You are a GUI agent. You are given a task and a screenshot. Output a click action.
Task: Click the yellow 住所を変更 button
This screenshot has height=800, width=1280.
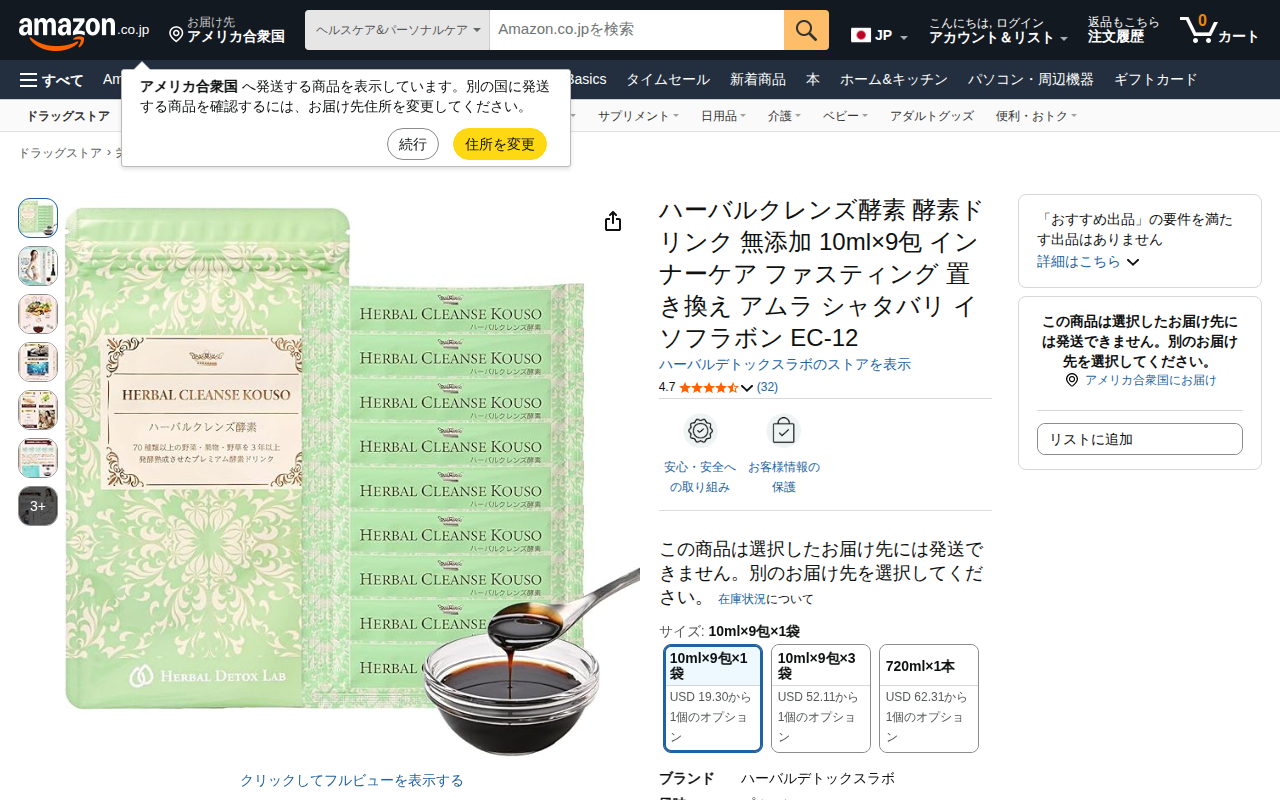point(500,144)
